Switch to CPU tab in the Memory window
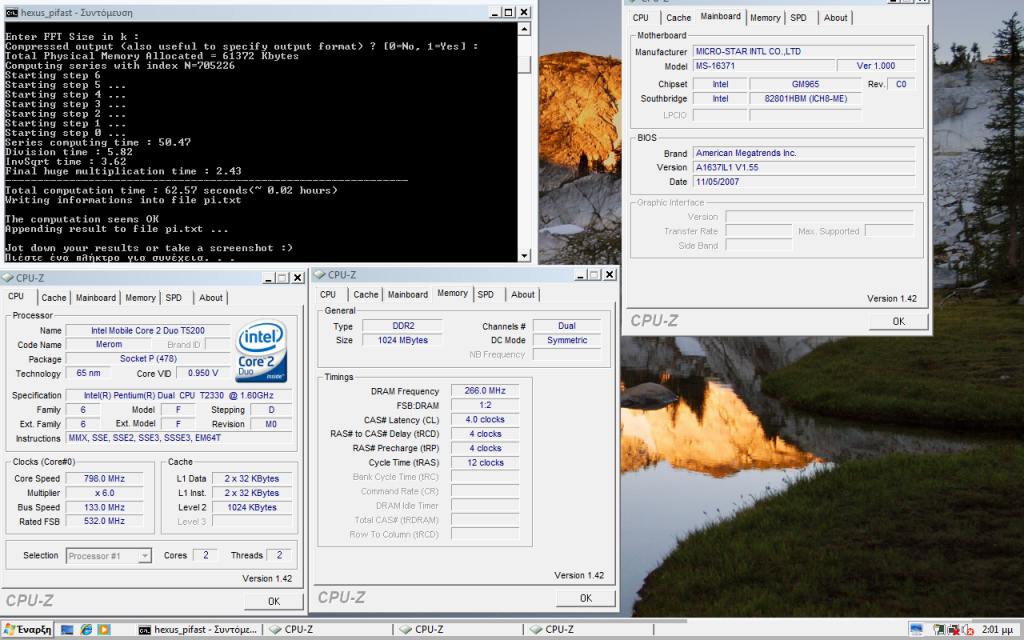 tap(328, 295)
